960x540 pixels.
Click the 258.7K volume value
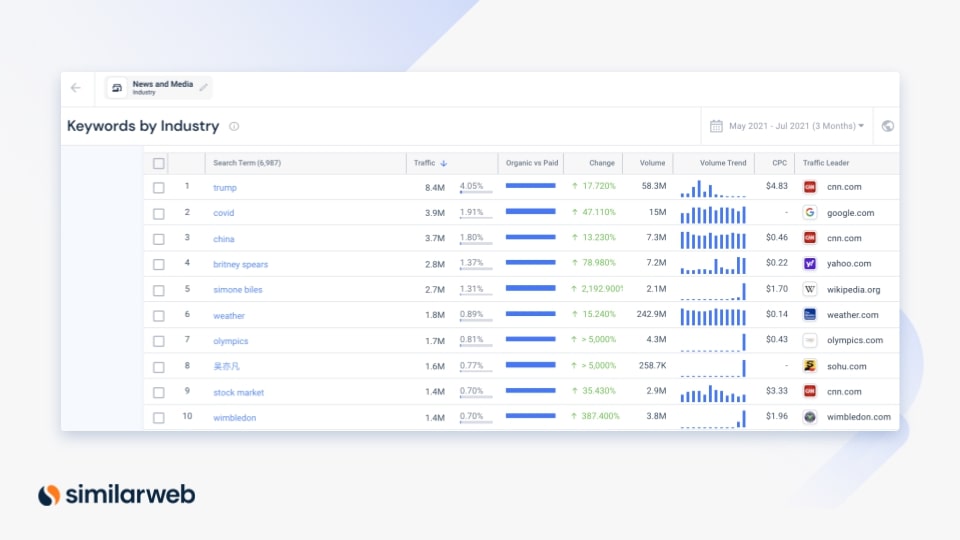[653, 366]
